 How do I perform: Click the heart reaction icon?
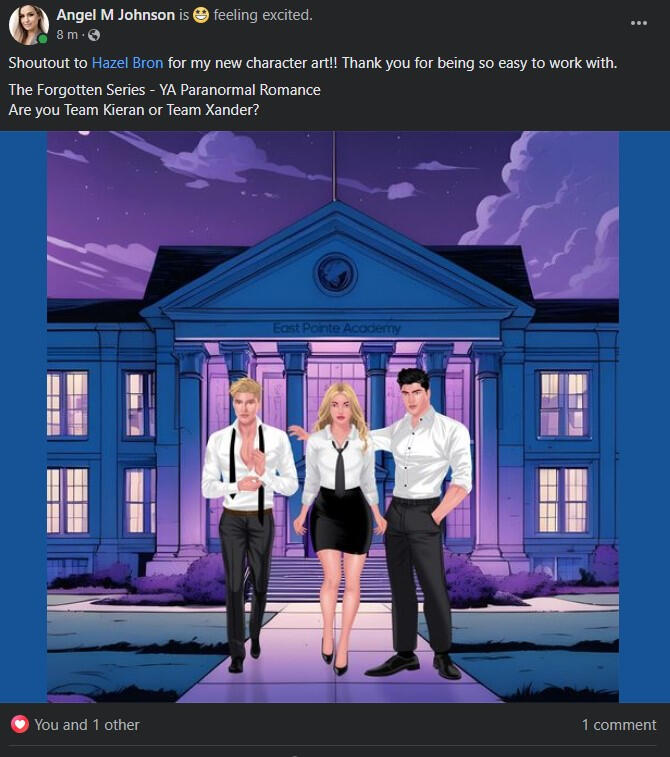pyautogui.click(x=20, y=724)
